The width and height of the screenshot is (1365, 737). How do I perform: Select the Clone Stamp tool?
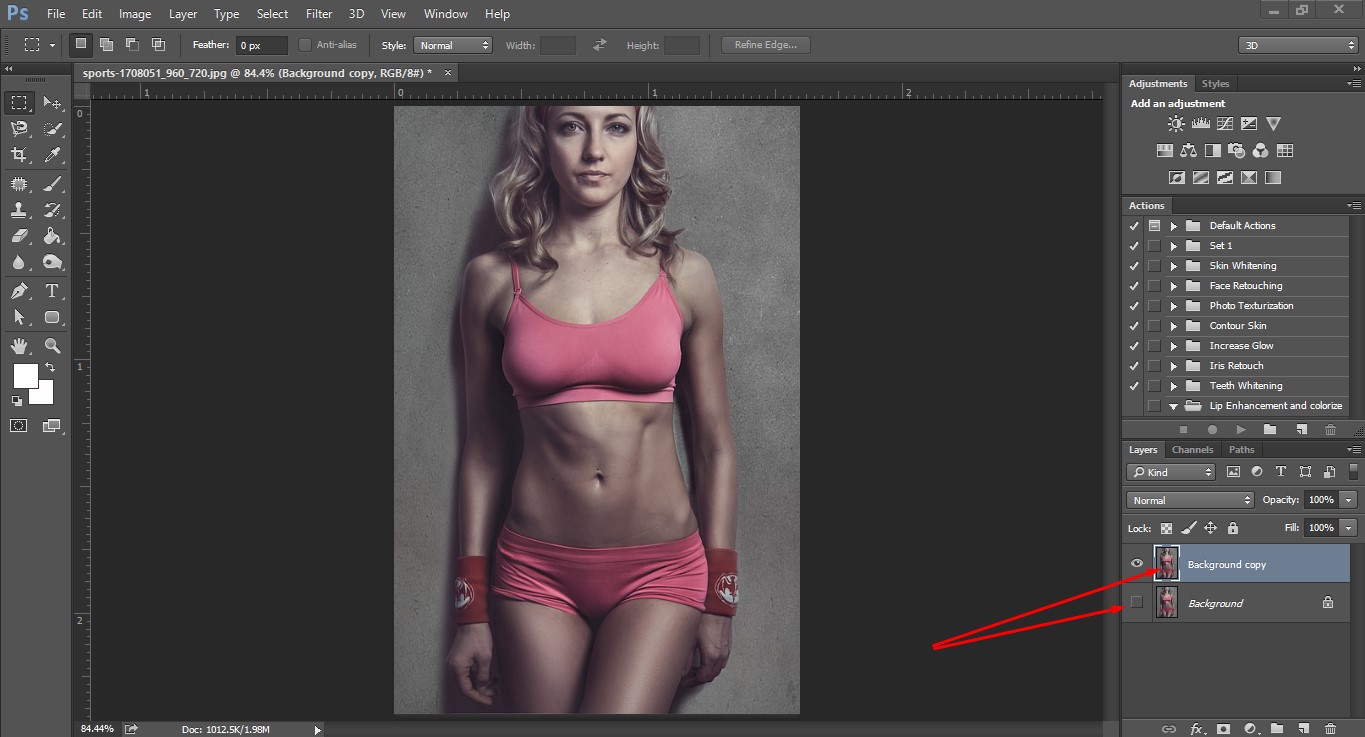[19, 210]
